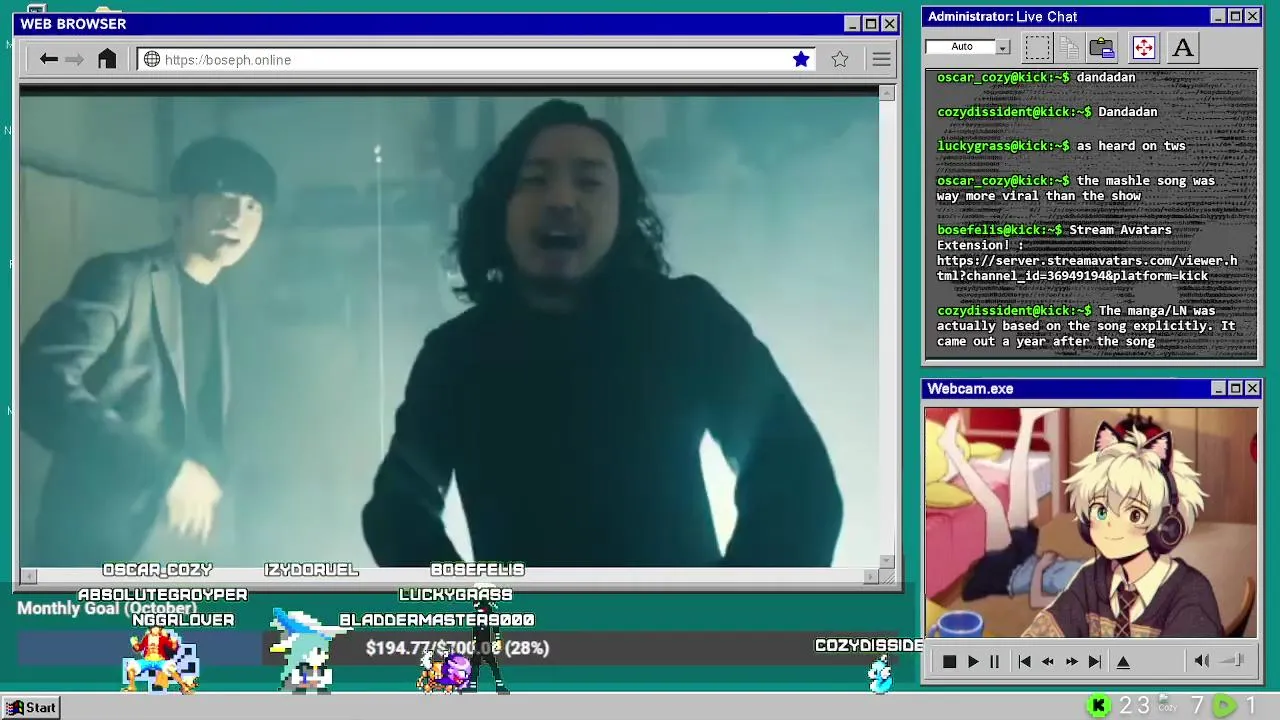Screen dimensions: 1280x720
Task: Close the Webcam.exe window
Action: (x=1252, y=388)
